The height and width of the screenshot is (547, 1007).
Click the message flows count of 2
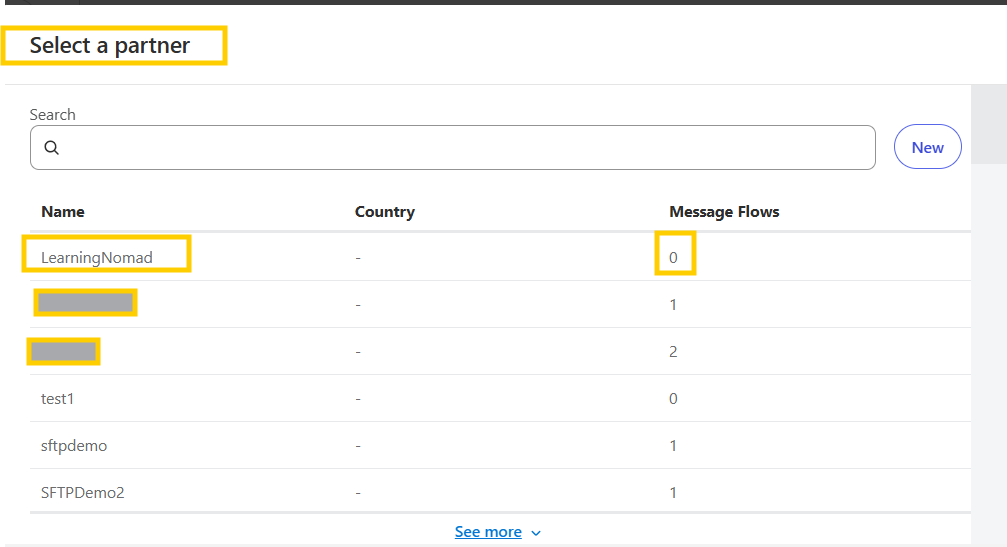coord(673,352)
